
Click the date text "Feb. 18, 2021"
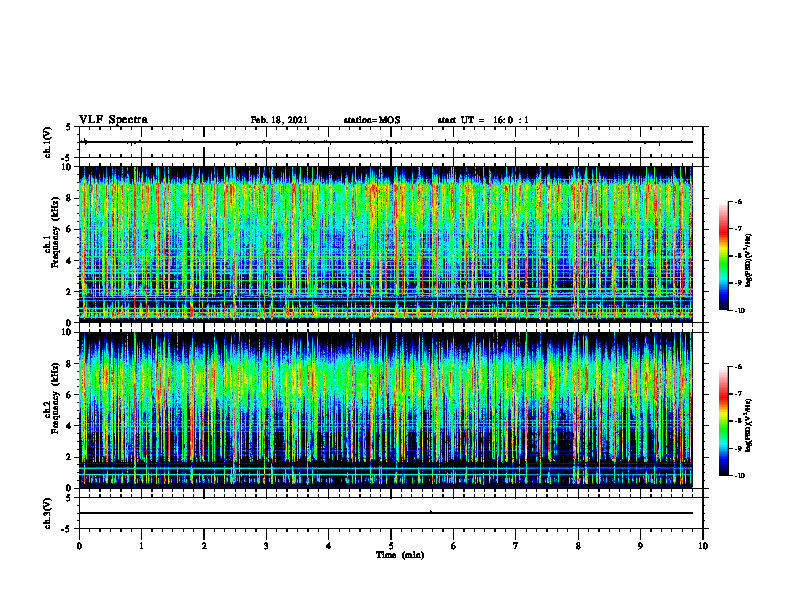pos(279,120)
